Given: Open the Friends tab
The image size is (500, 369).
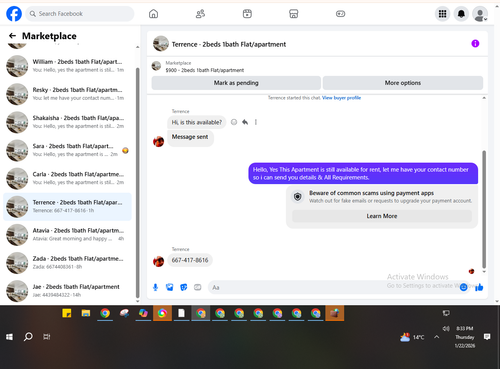Looking at the screenshot, I should [x=200, y=14].
